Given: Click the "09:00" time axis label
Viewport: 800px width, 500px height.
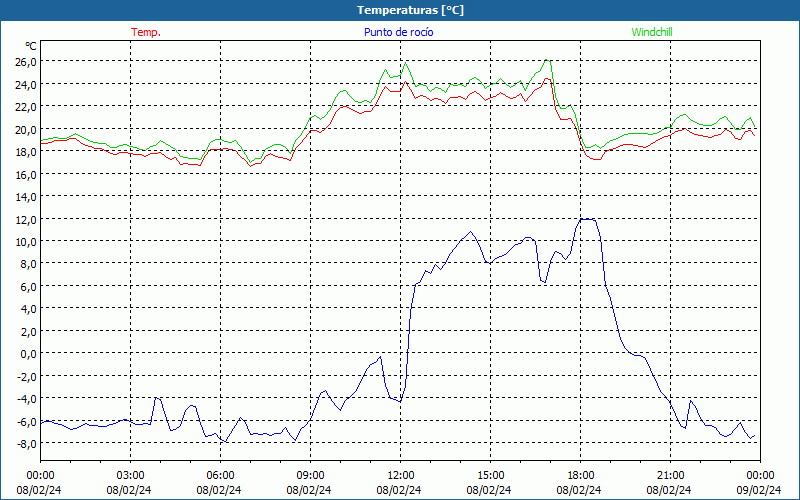Looking at the screenshot, I should (309, 476).
